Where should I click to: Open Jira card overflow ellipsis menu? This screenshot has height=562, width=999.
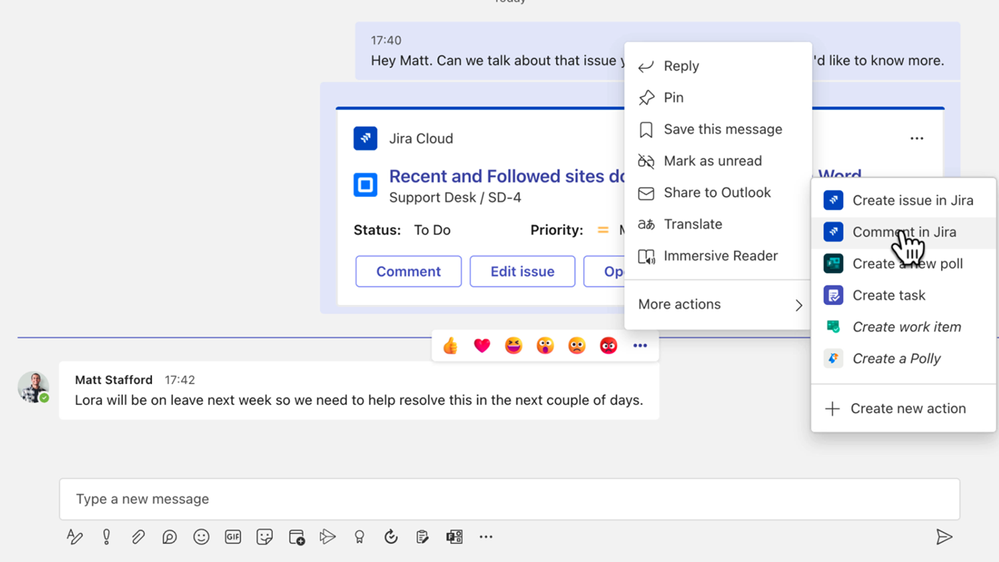pos(917,138)
